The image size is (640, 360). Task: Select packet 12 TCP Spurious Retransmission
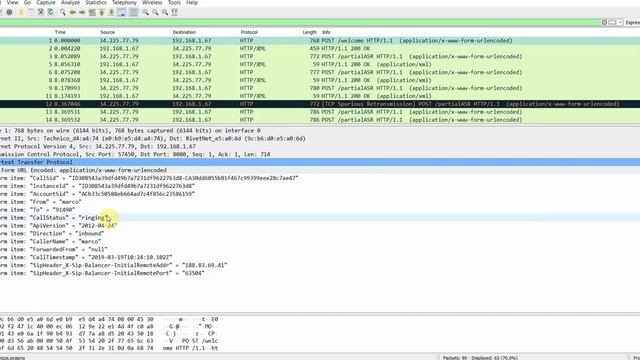pos(320,104)
